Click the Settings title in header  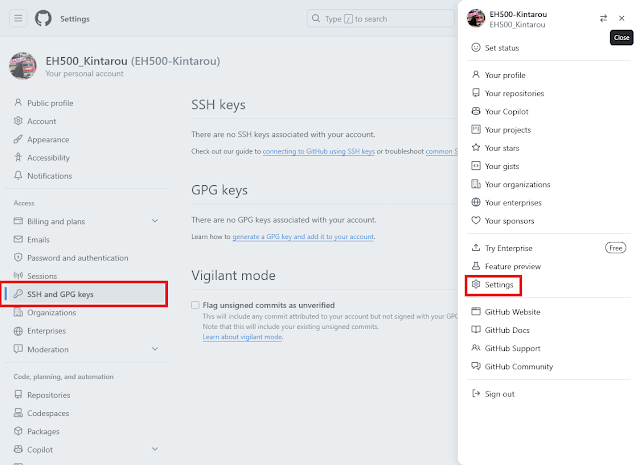[x=75, y=19]
